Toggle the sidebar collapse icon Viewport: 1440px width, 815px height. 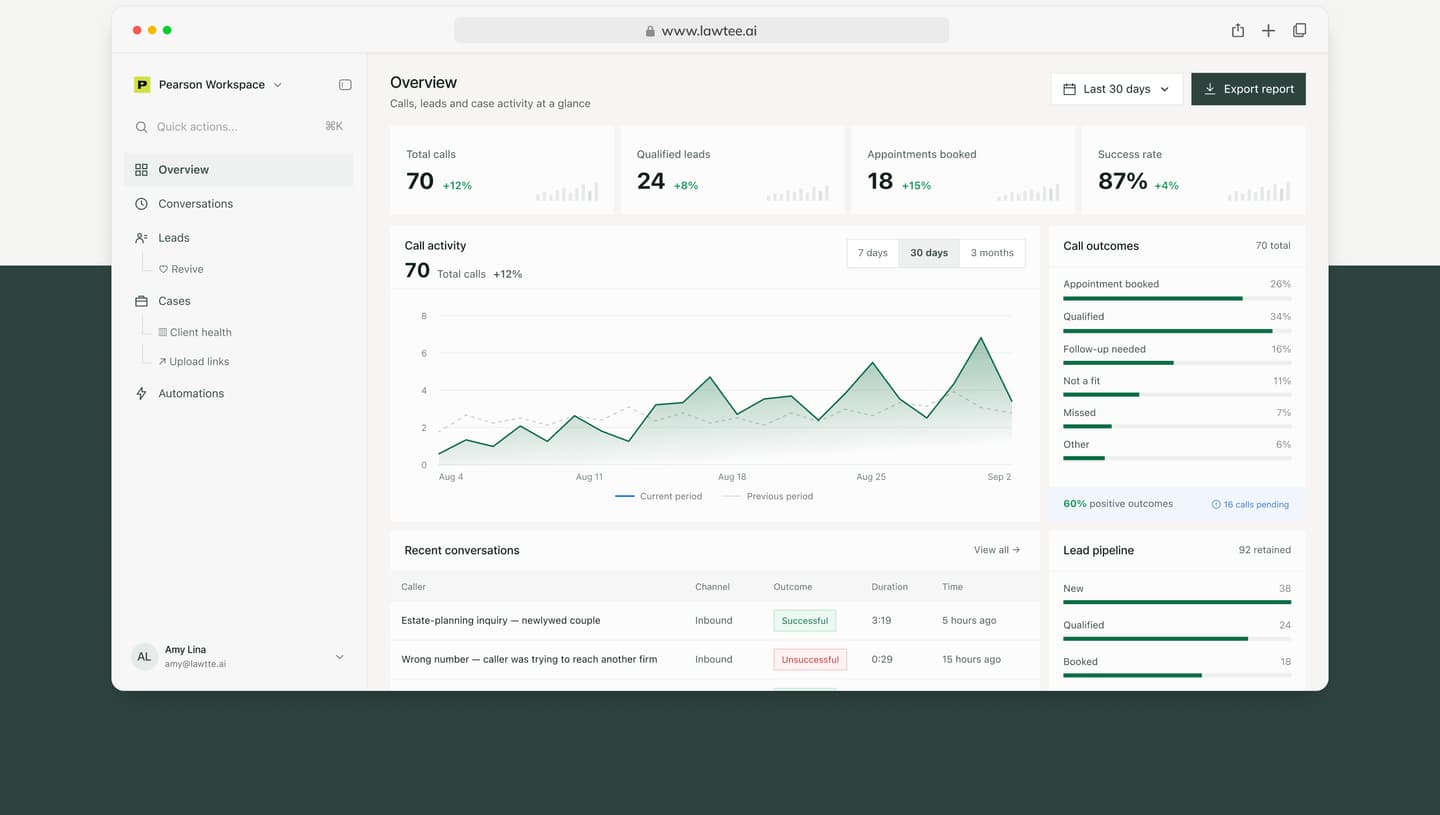345,85
